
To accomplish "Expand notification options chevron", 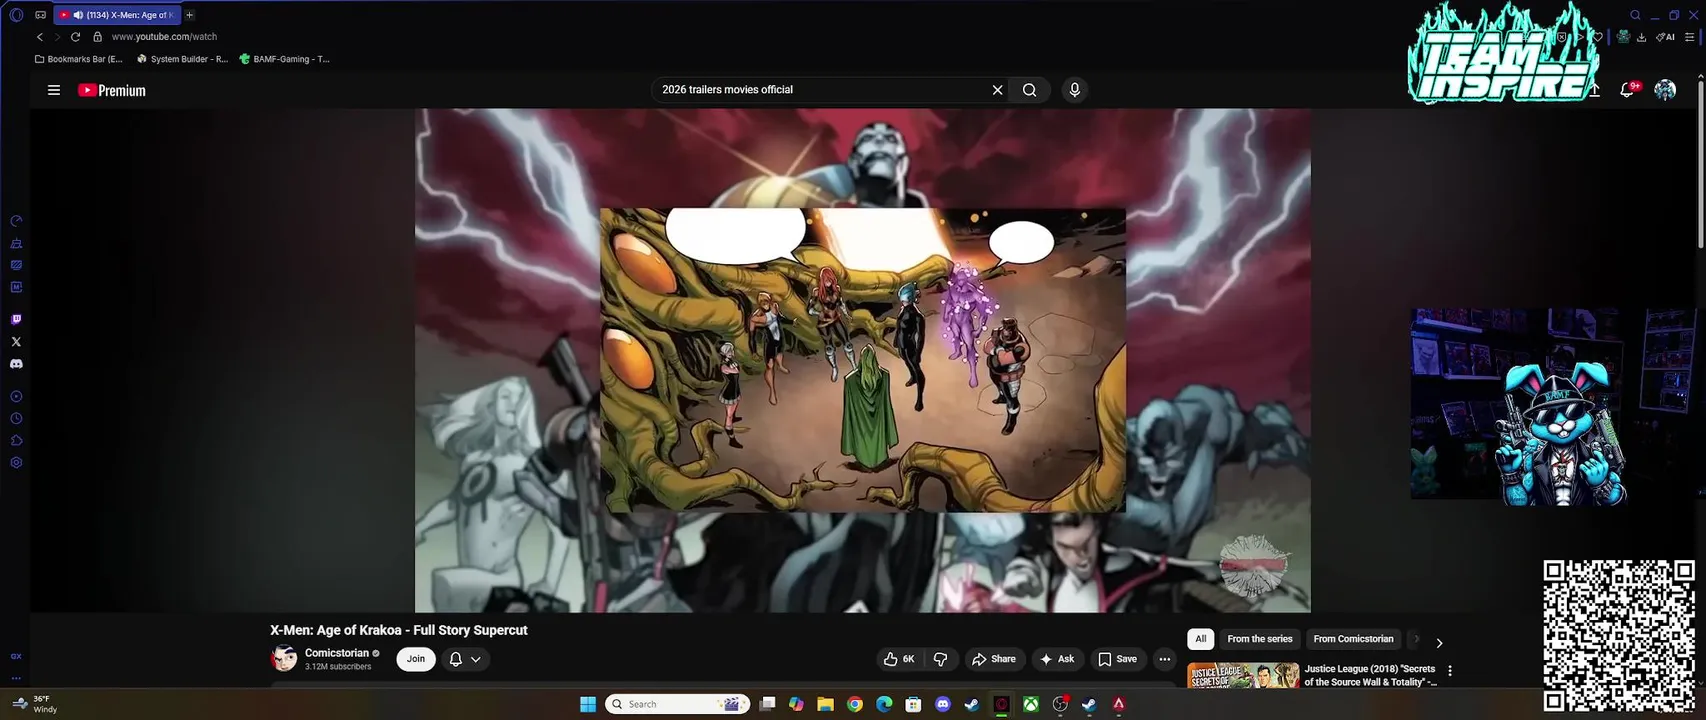I will click(x=476, y=659).
